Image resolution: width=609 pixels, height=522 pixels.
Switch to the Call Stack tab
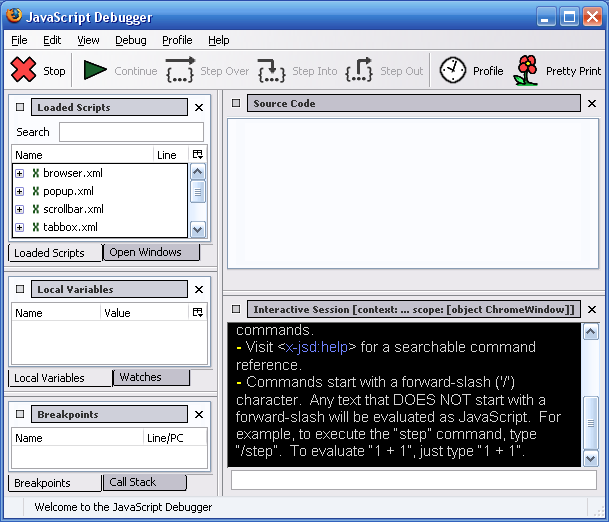[132, 482]
